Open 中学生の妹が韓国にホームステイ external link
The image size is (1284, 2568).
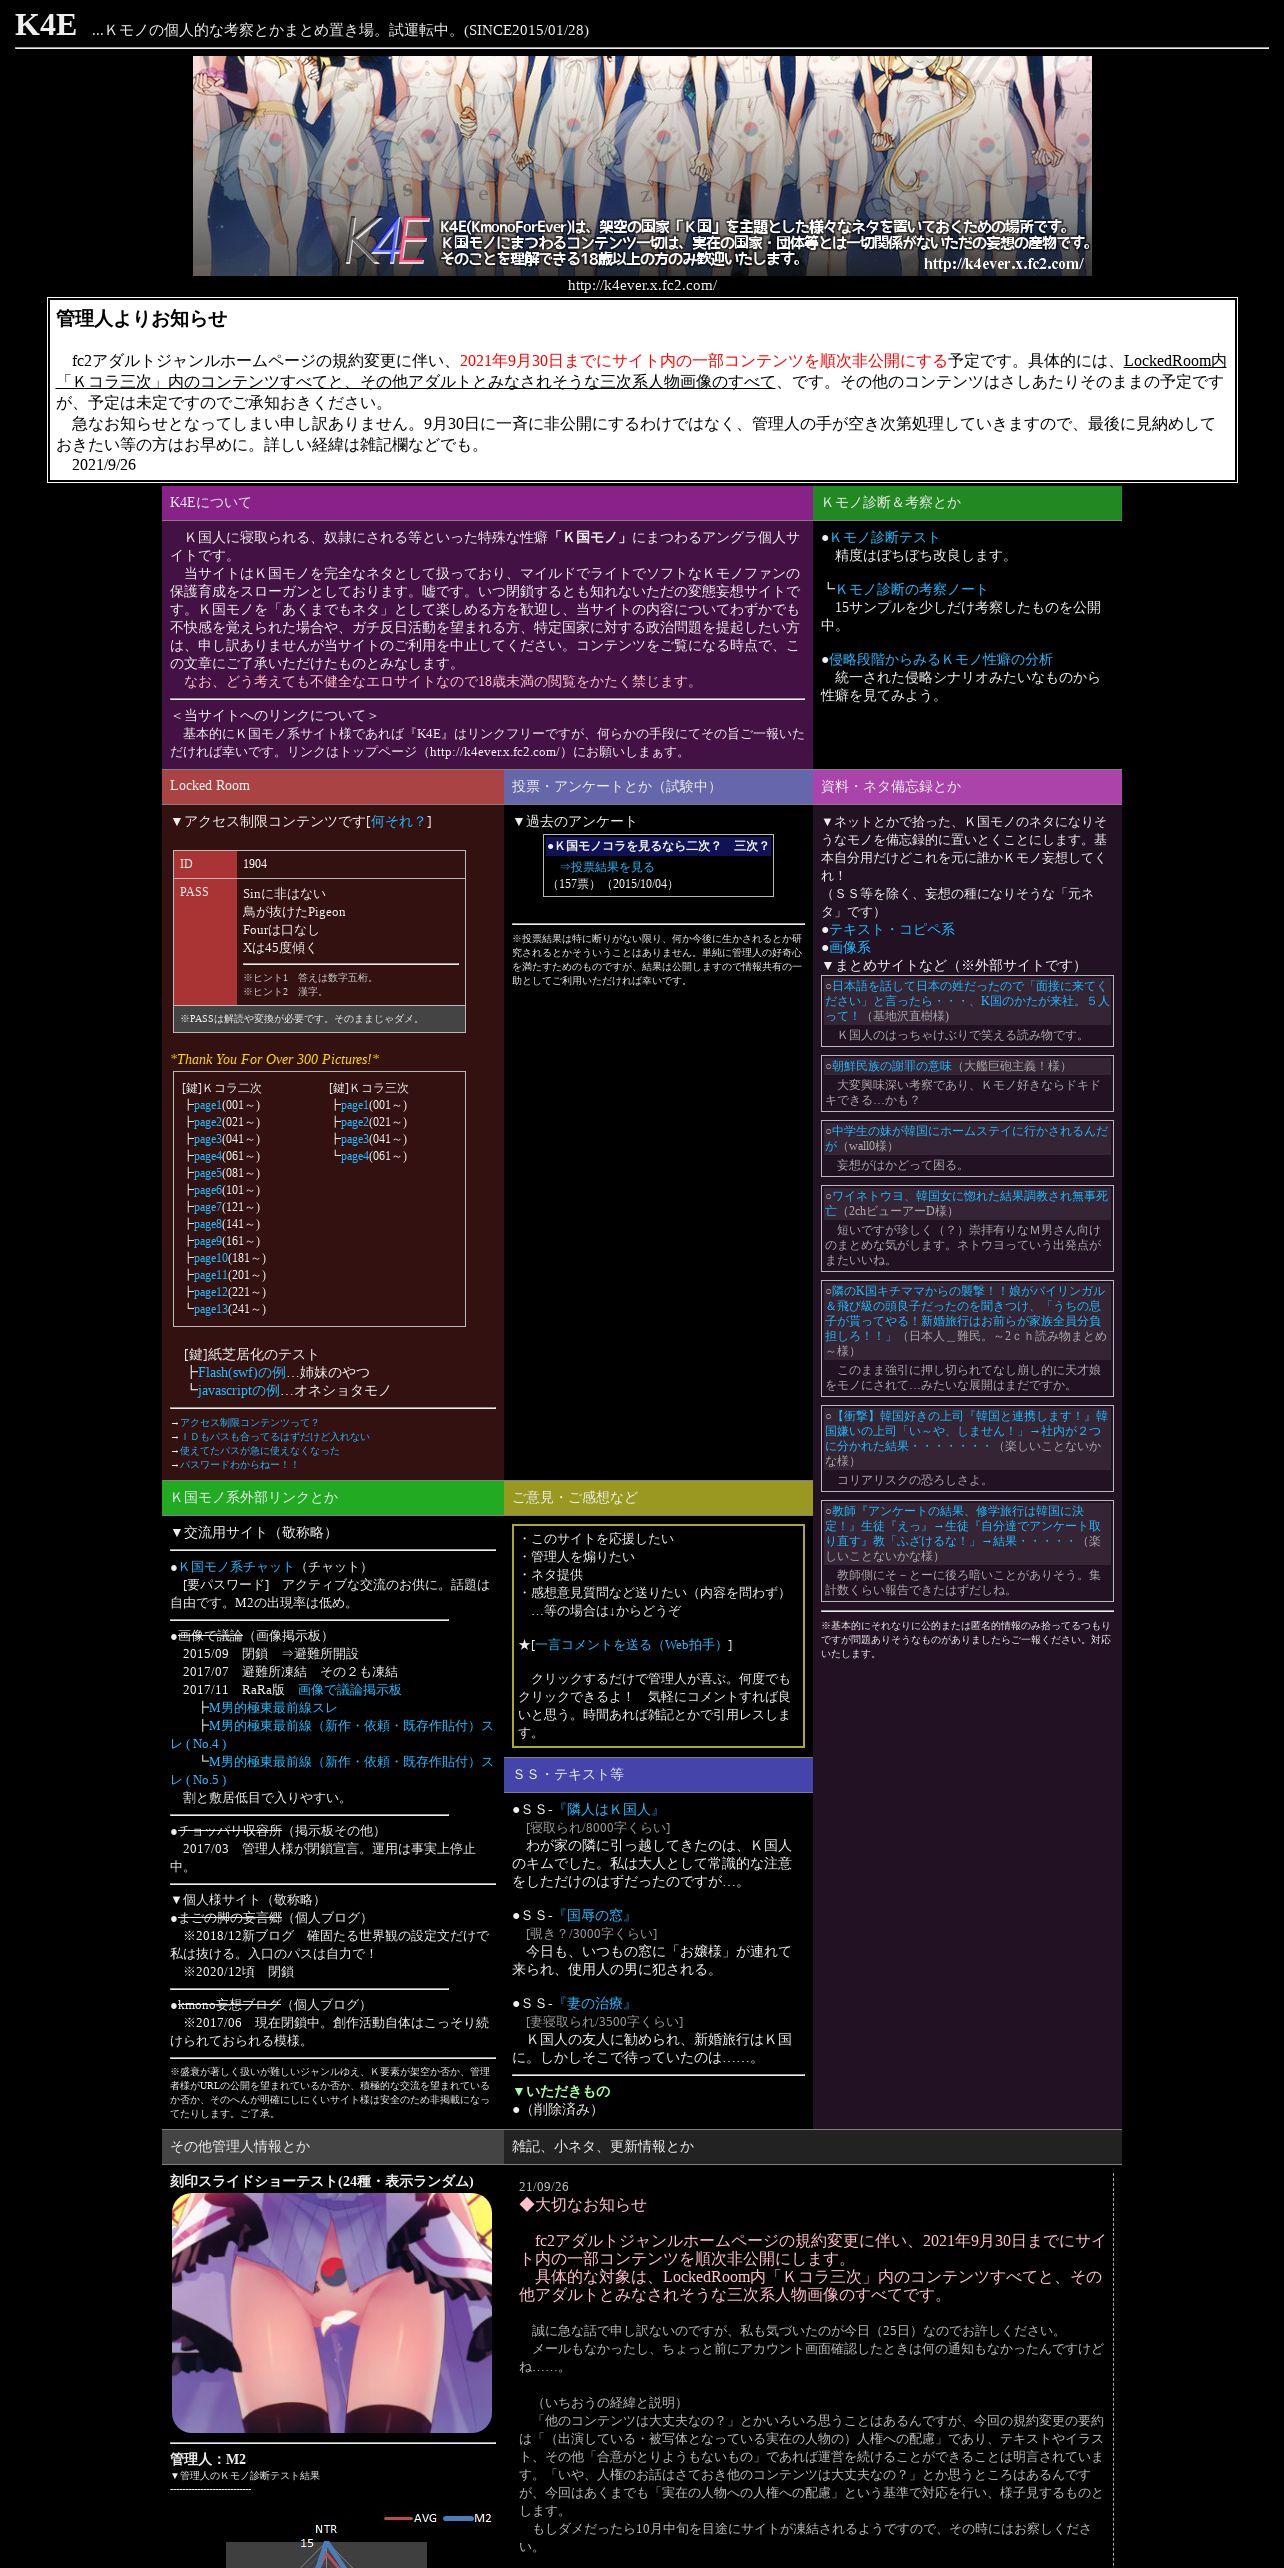pyautogui.click(x=966, y=1138)
